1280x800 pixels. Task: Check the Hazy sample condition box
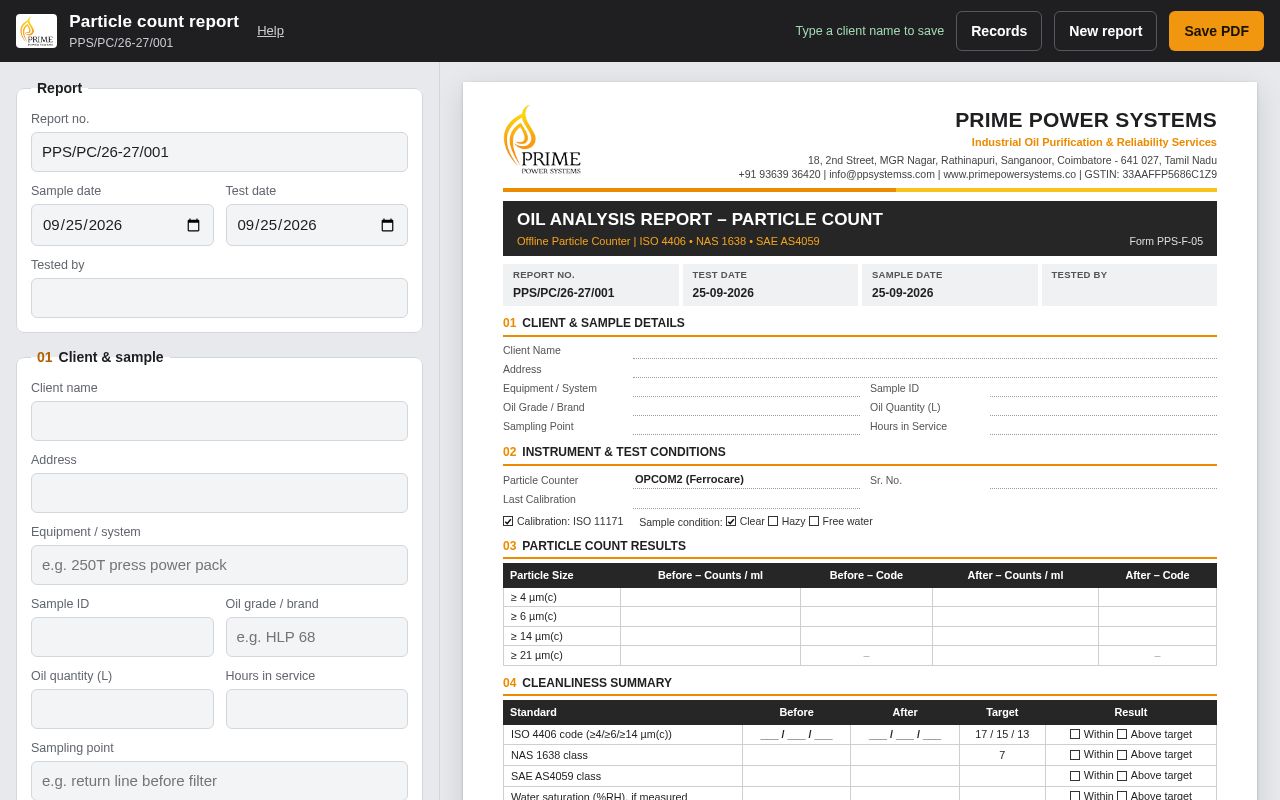[x=773, y=521]
